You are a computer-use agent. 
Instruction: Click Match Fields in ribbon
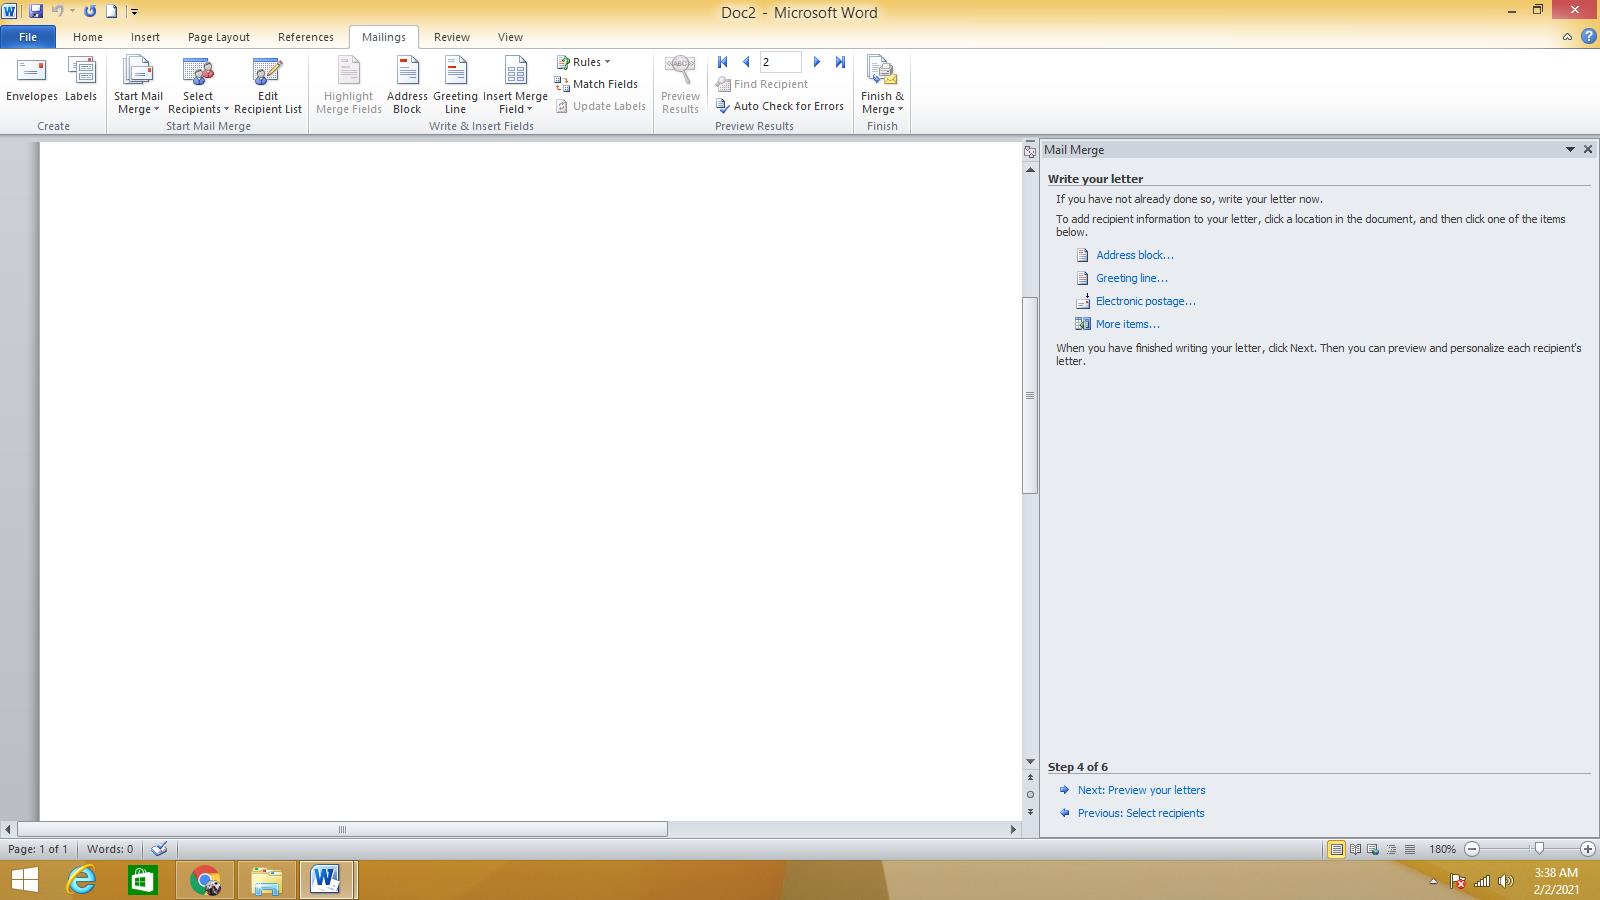coord(596,84)
